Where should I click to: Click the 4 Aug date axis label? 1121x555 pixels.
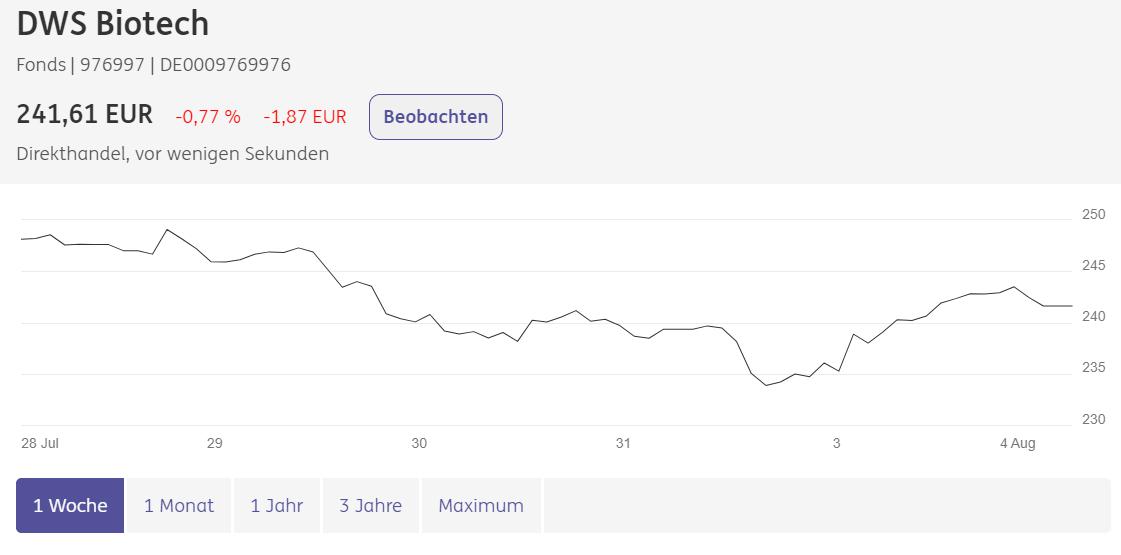(1017, 443)
